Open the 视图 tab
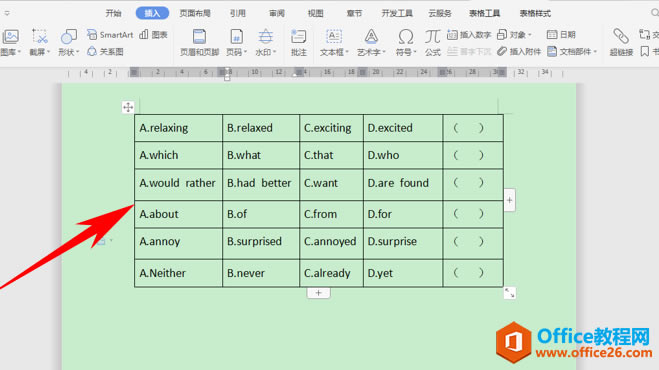The width and height of the screenshot is (659, 370). (315, 13)
